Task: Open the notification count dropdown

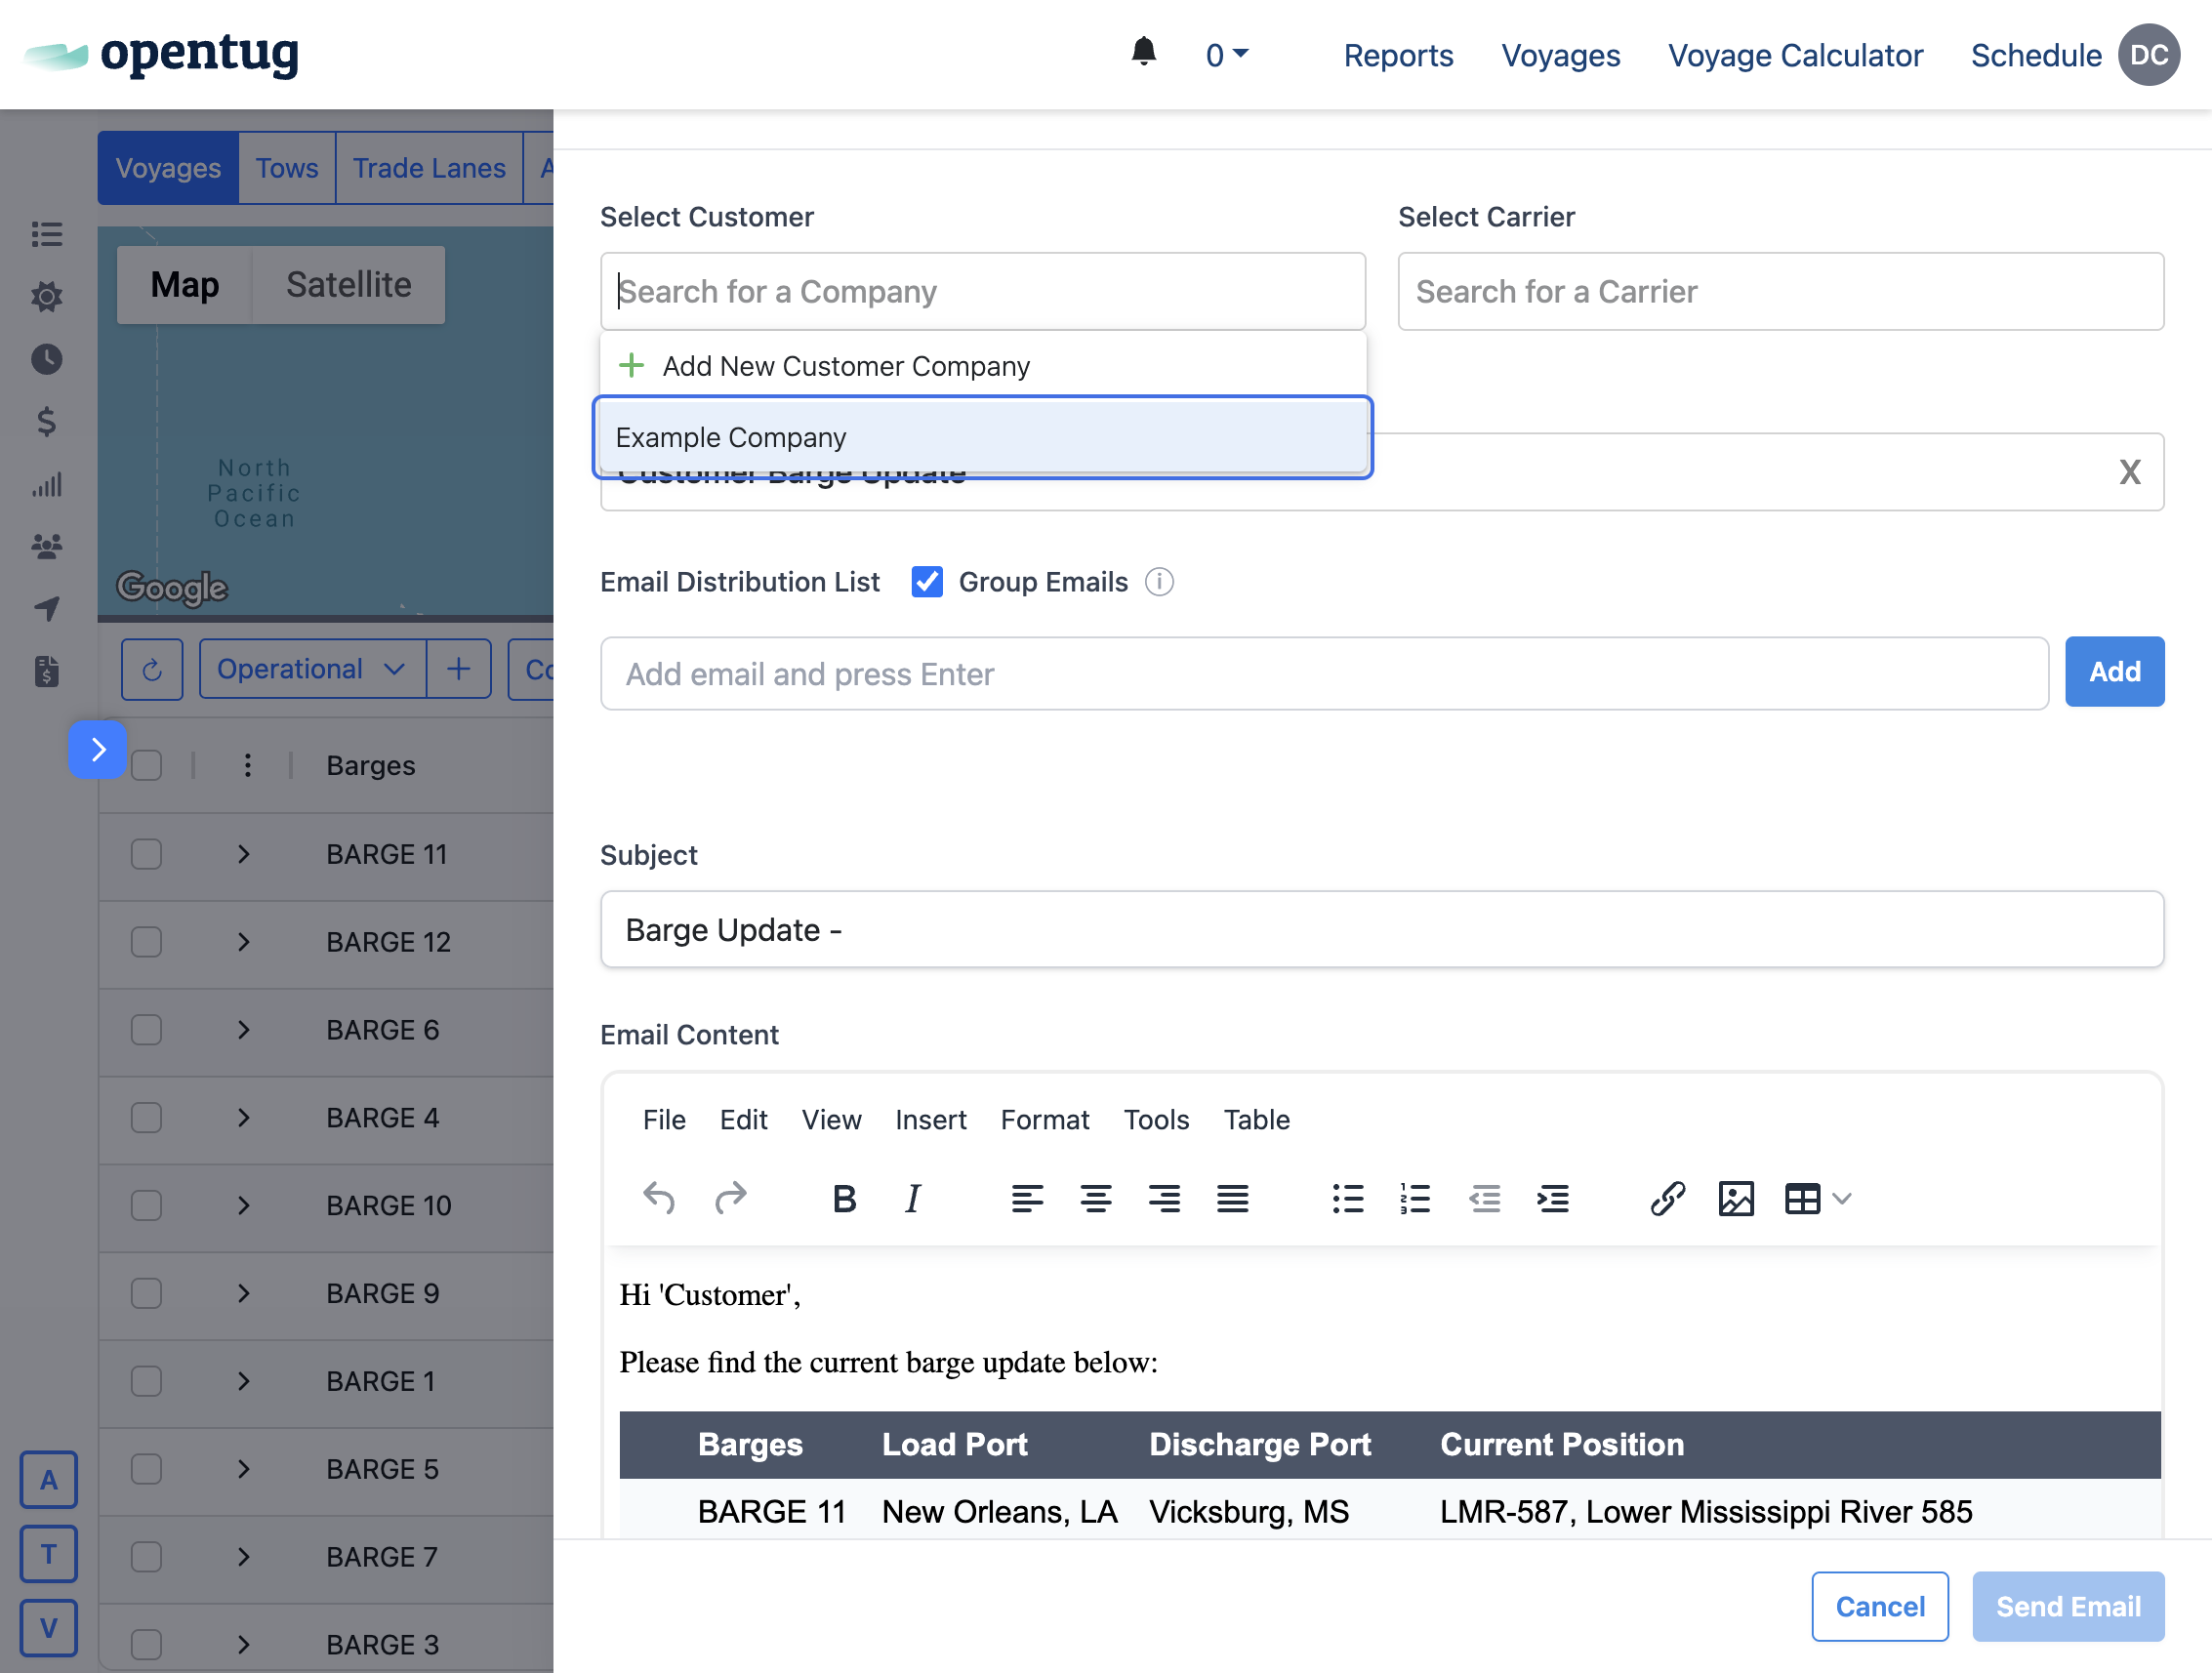Action: coord(1226,55)
